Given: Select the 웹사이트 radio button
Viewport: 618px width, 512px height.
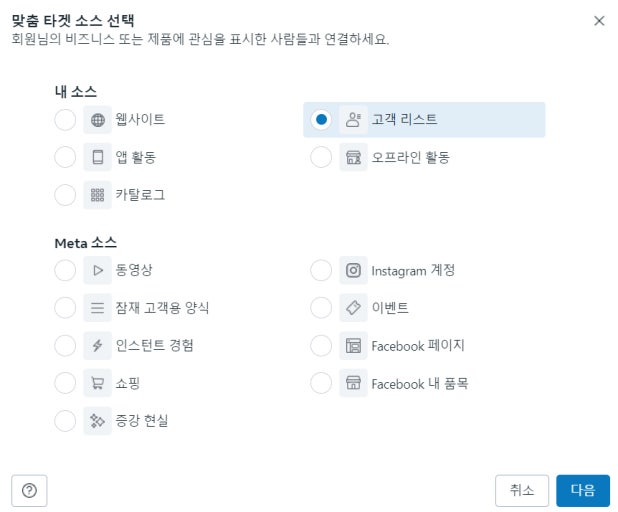Looking at the screenshot, I should tap(65, 120).
